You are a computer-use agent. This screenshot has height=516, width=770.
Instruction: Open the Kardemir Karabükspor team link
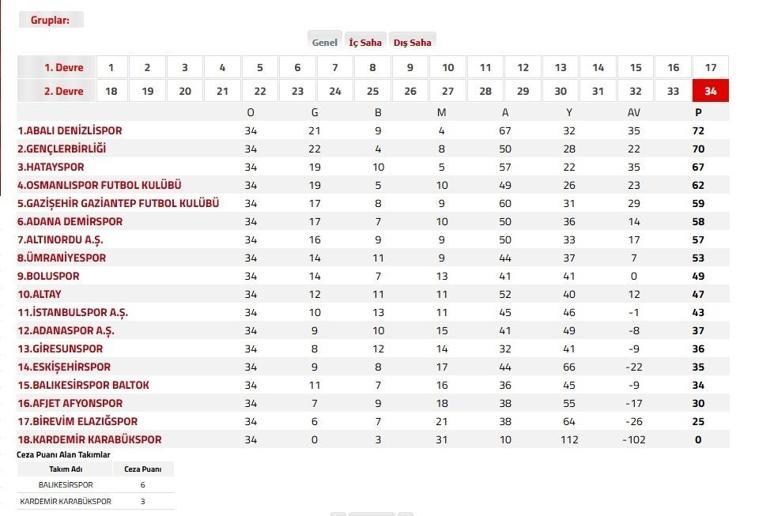89,439
